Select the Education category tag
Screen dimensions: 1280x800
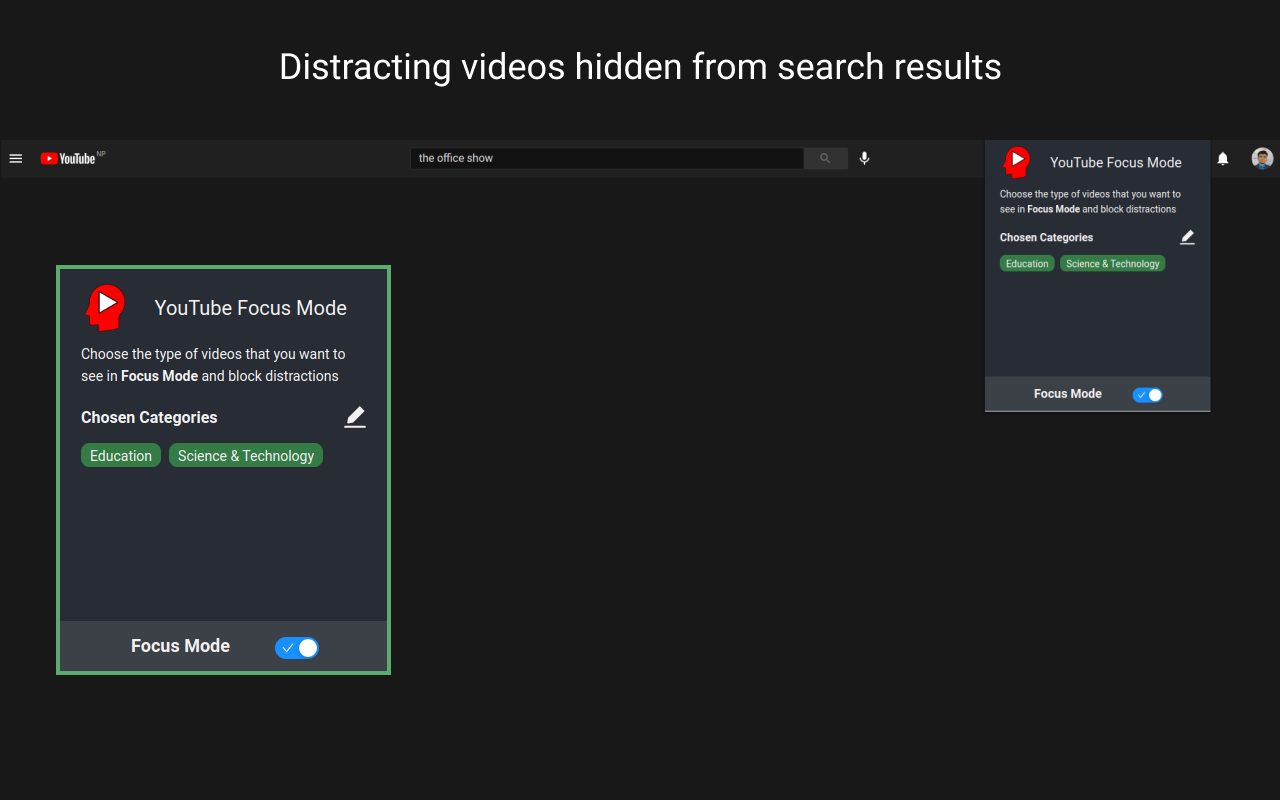coord(120,455)
